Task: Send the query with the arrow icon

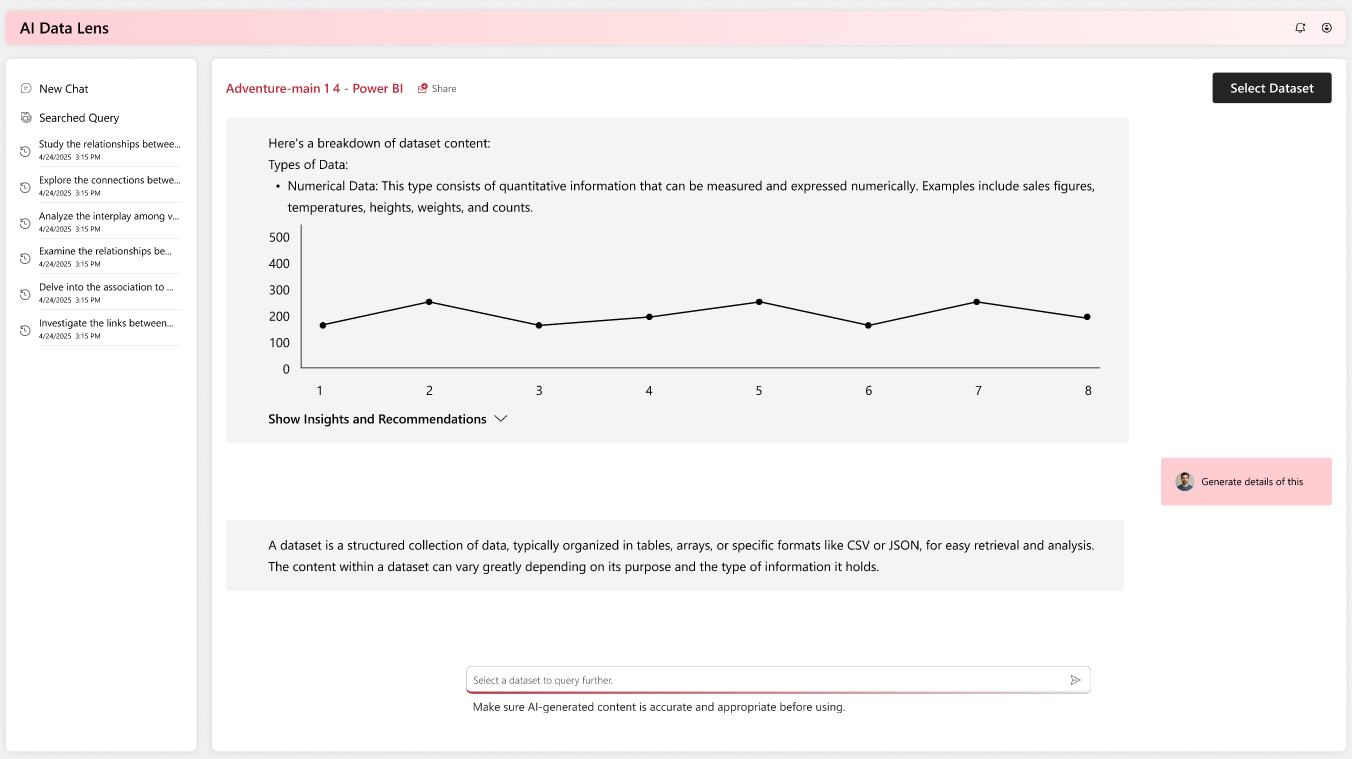Action: [x=1076, y=680]
